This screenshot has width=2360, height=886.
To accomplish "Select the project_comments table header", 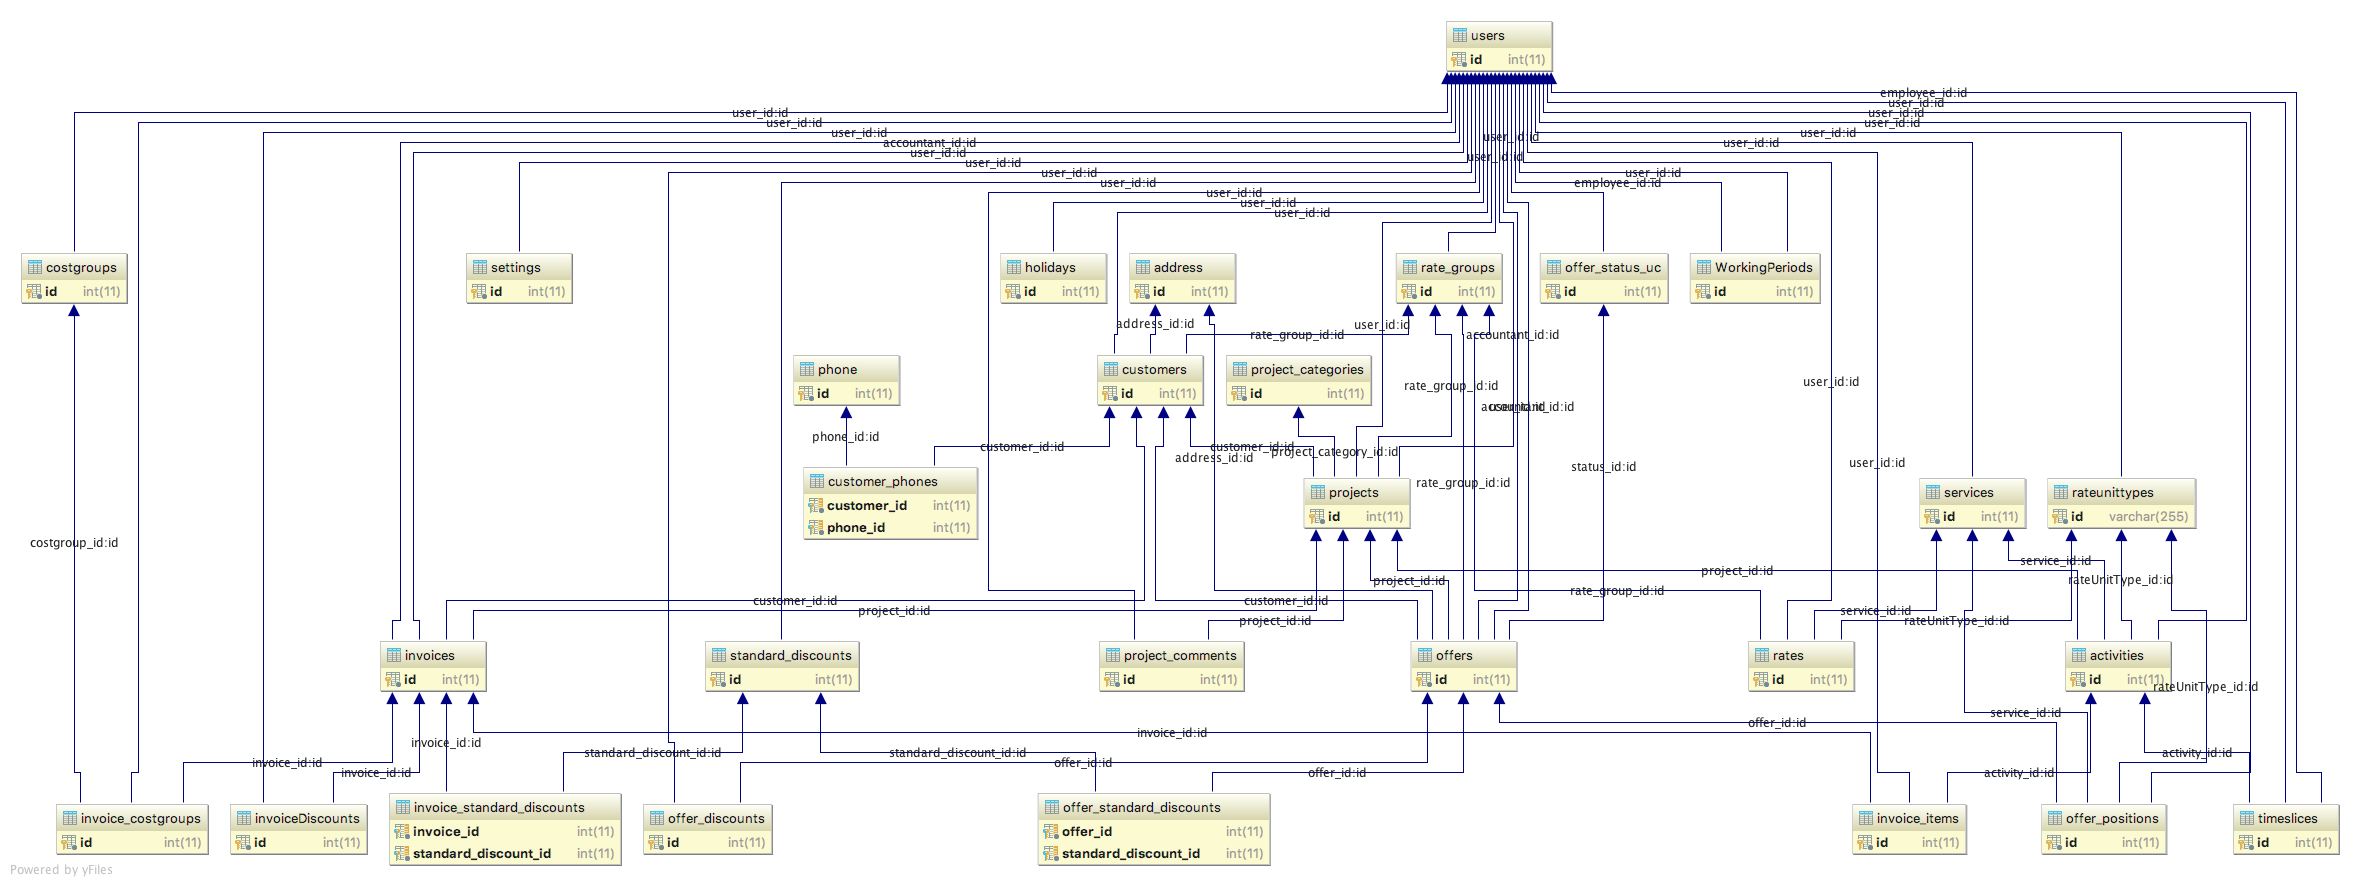I will [1172, 655].
